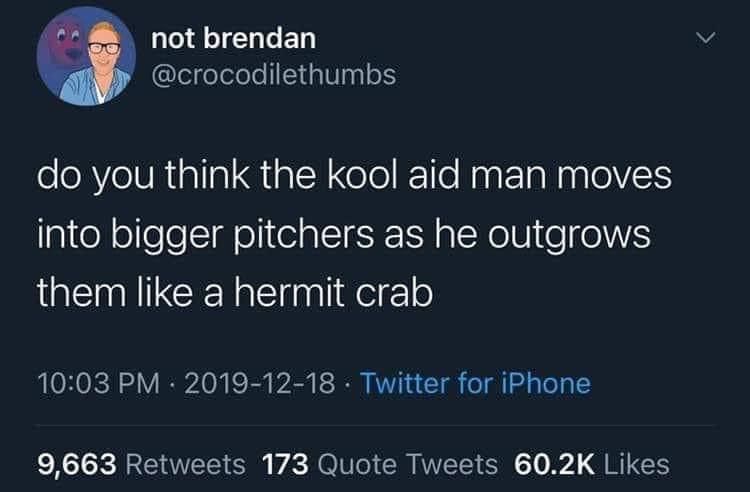Open the Retweets label list
Image resolution: width=750 pixels, height=492 pixels.
coord(186,465)
